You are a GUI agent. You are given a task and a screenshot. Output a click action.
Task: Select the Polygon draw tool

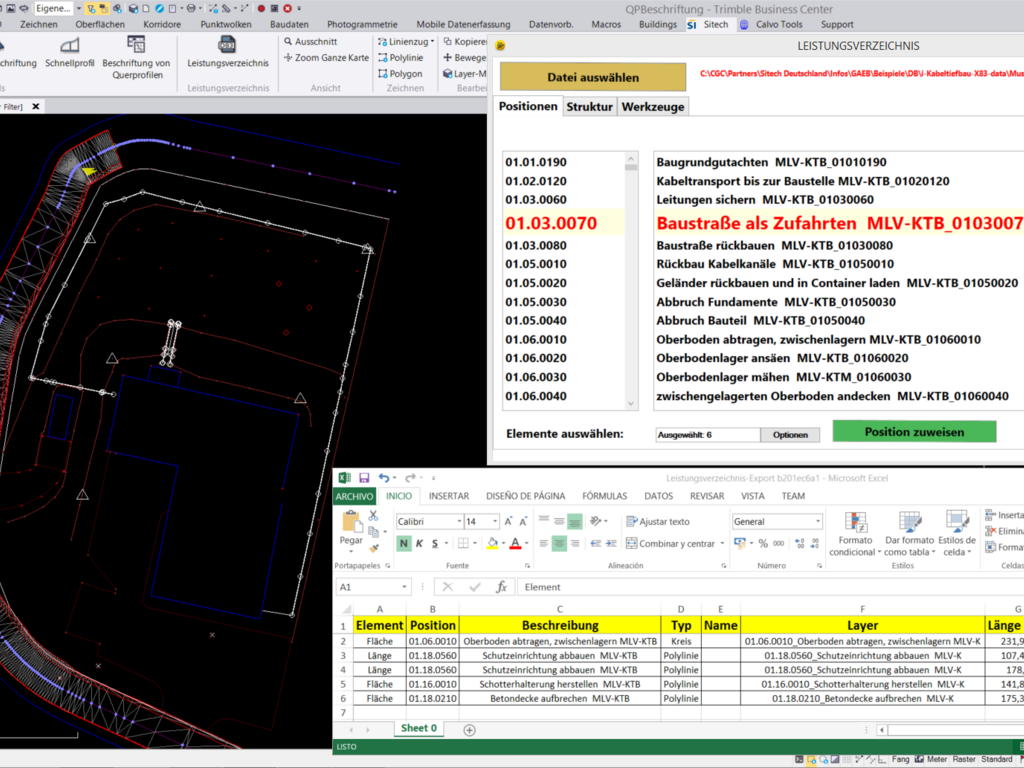(x=400, y=74)
